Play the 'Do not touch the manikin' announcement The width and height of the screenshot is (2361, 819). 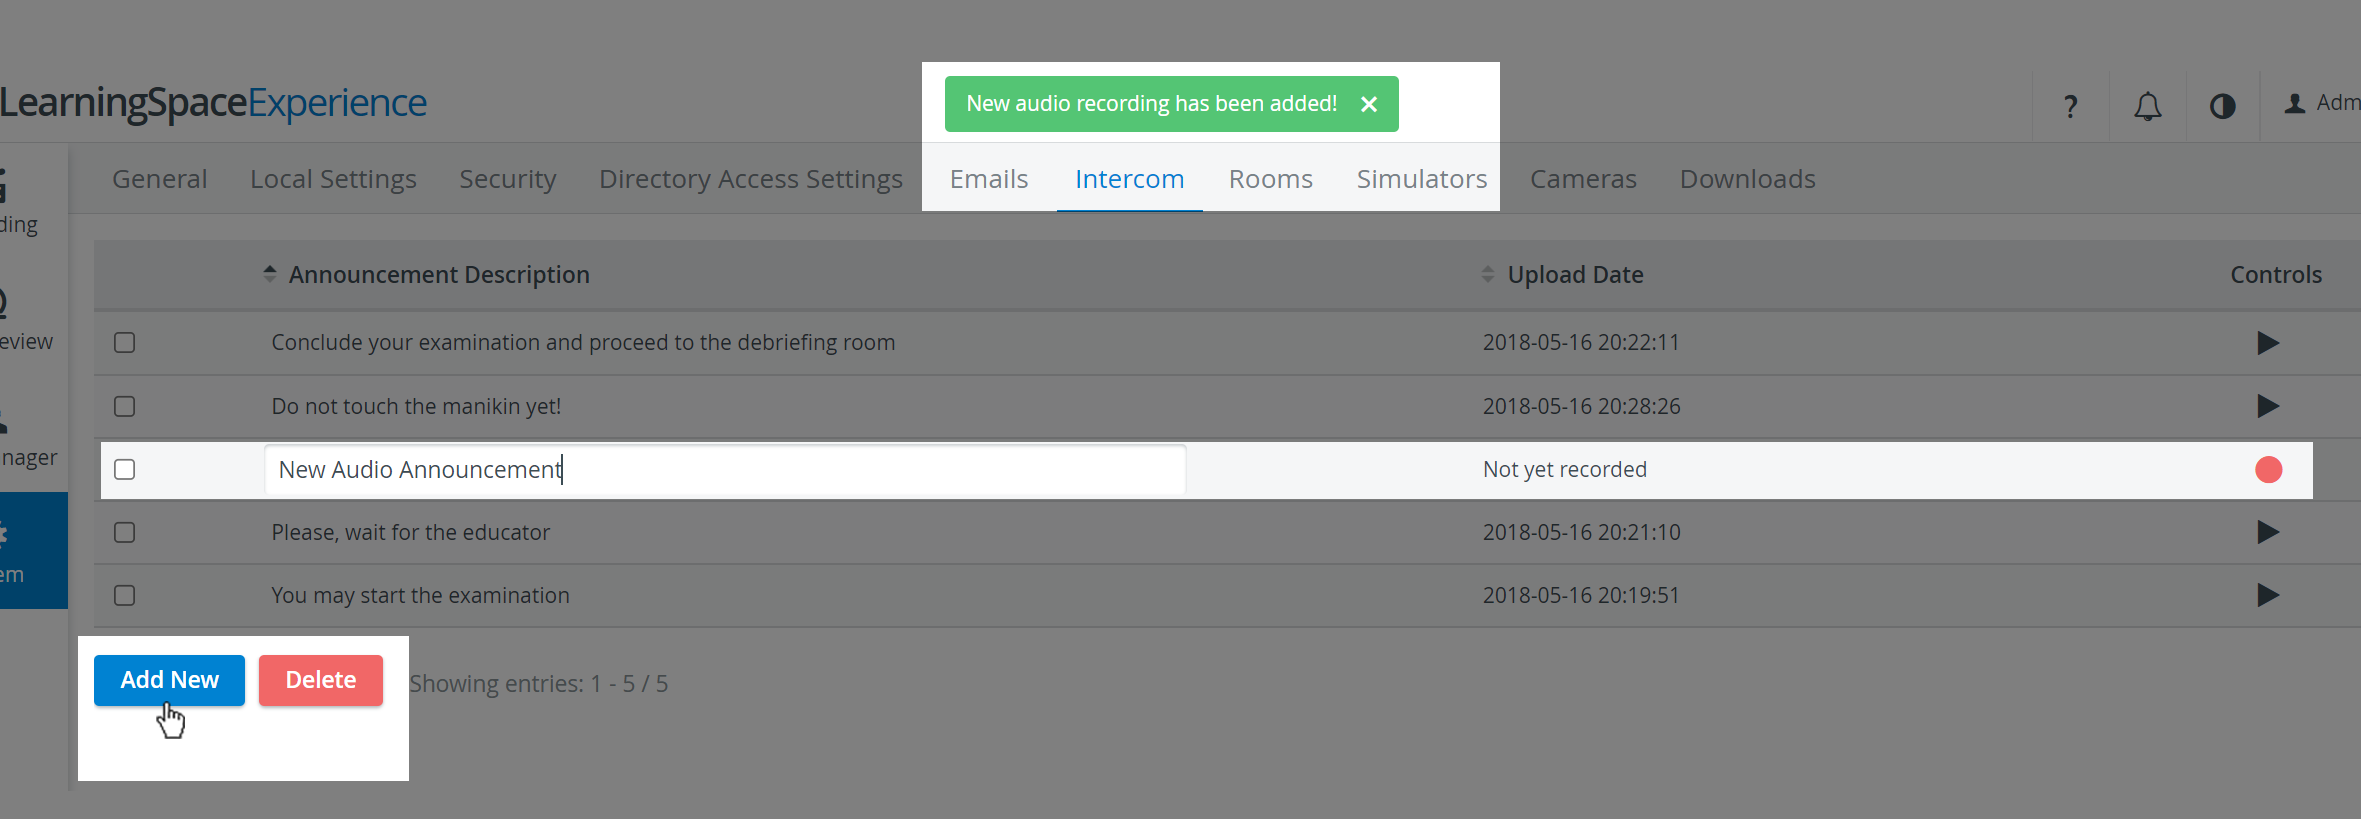click(2268, 406)
